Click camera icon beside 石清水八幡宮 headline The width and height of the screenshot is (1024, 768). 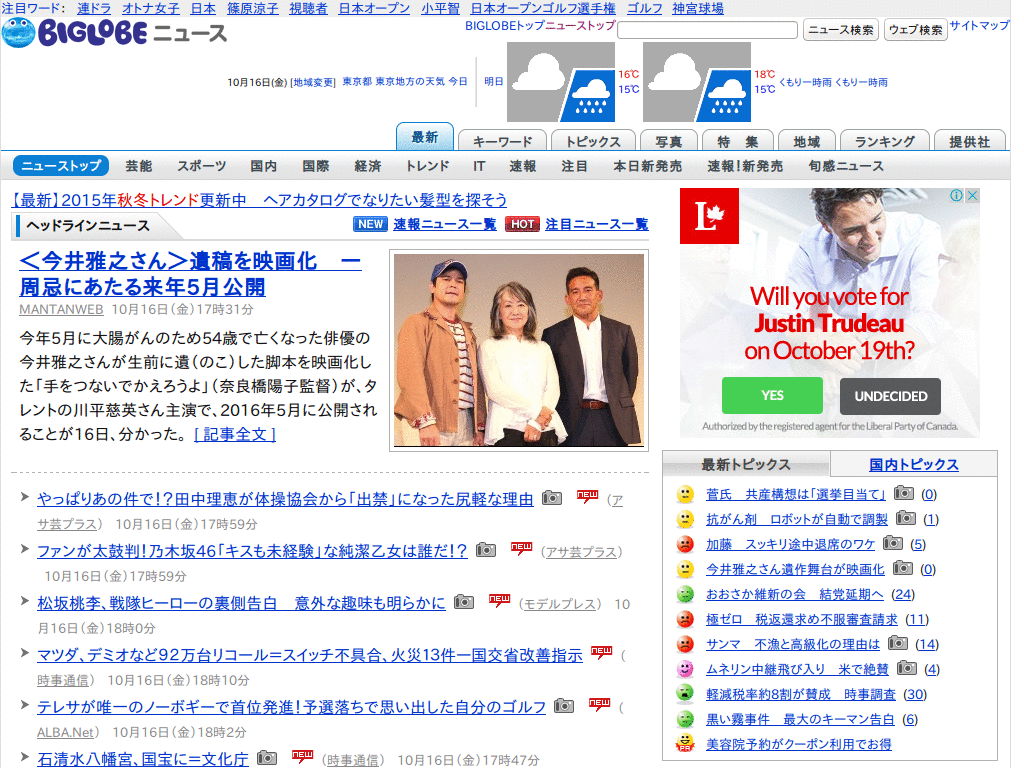tap(266, 758)
